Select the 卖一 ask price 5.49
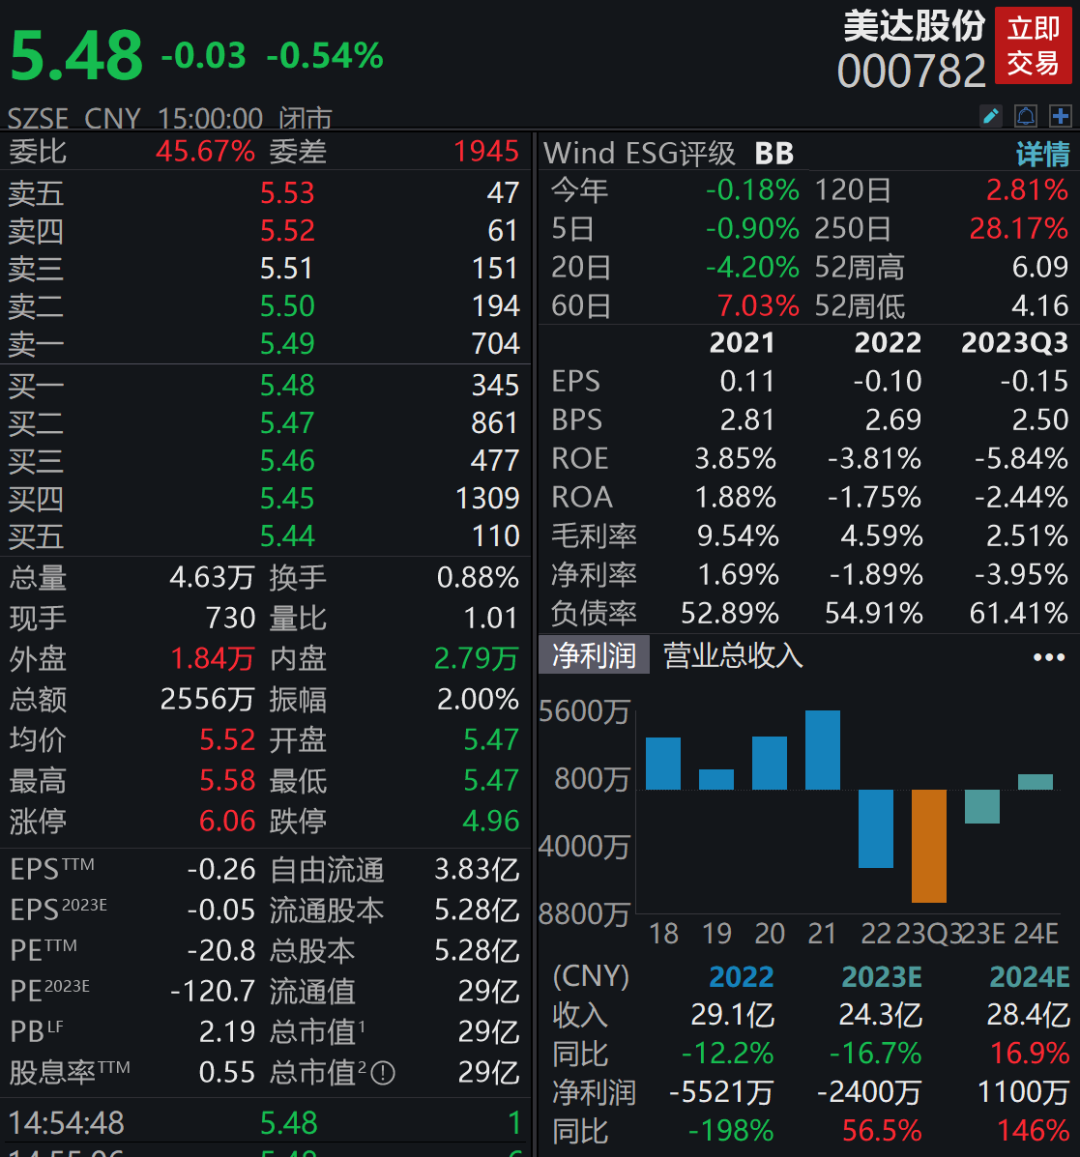 (x=287, y=344)
